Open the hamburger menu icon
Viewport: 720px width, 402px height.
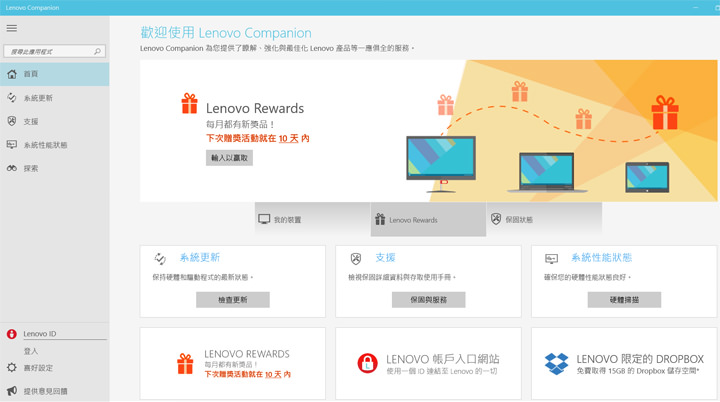pos(11,28)
